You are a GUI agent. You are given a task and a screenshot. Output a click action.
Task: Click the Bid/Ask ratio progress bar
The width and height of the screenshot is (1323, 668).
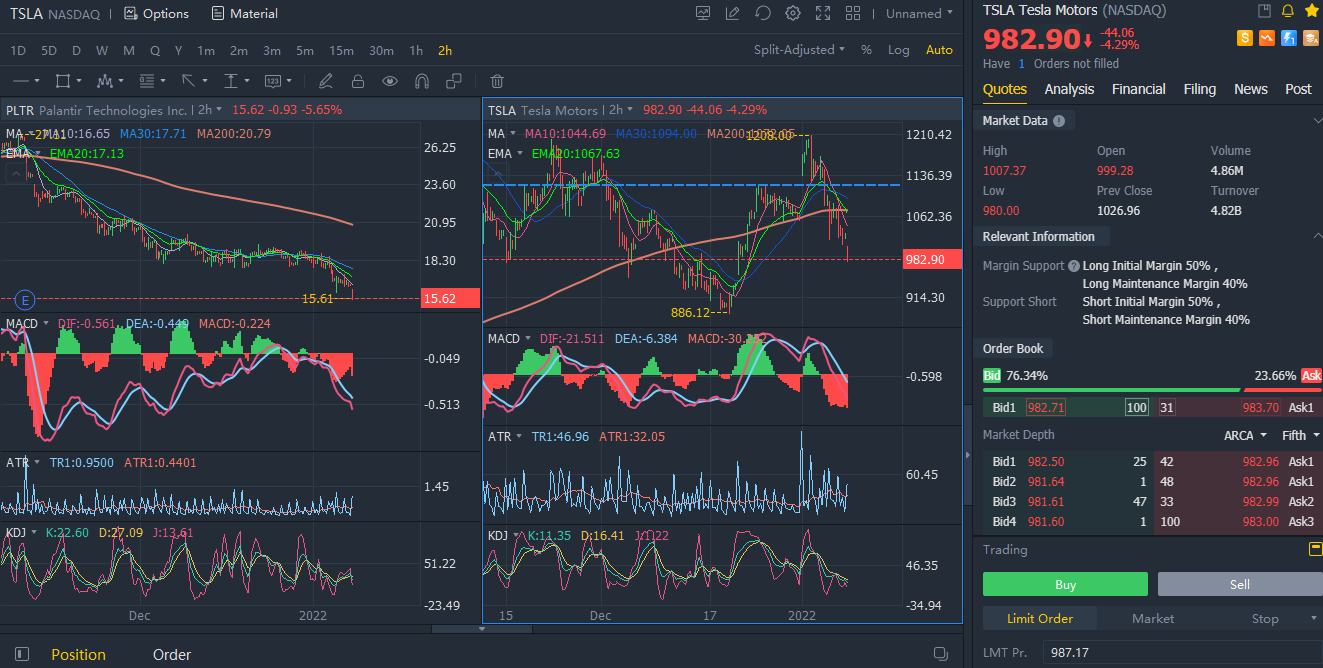tap(1152, 390)
